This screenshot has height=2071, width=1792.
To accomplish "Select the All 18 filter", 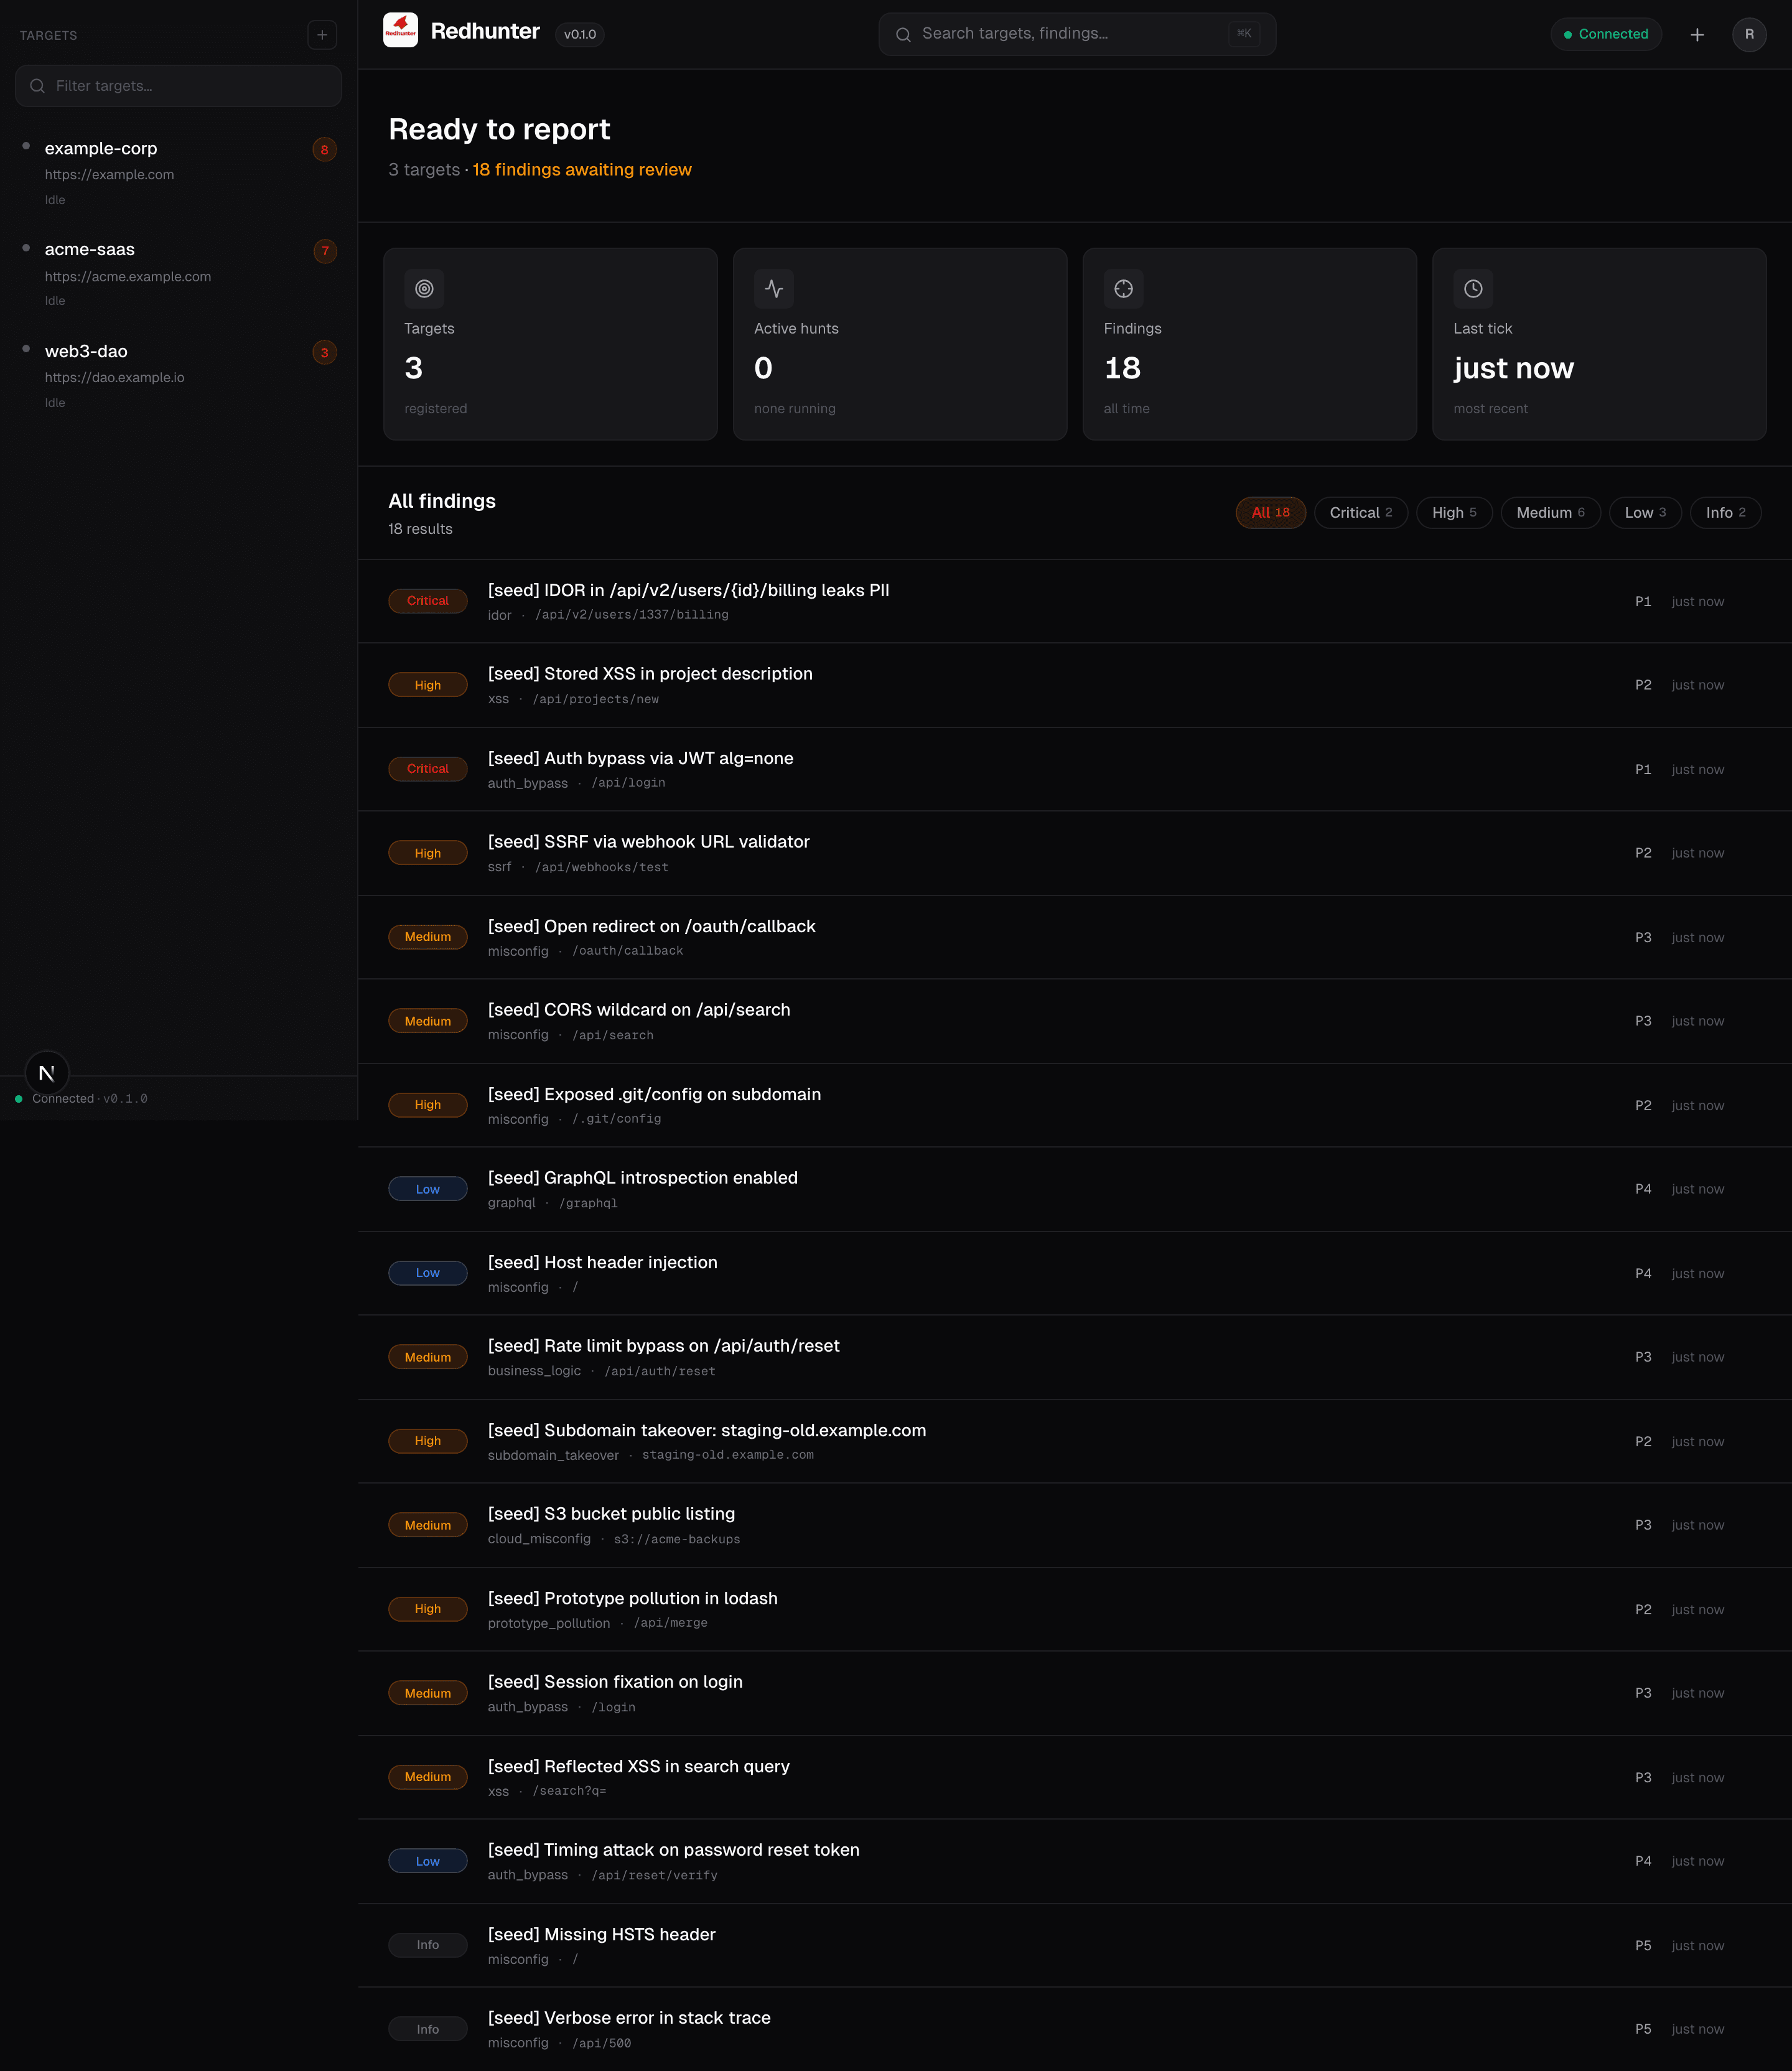I will point(1270,513).
